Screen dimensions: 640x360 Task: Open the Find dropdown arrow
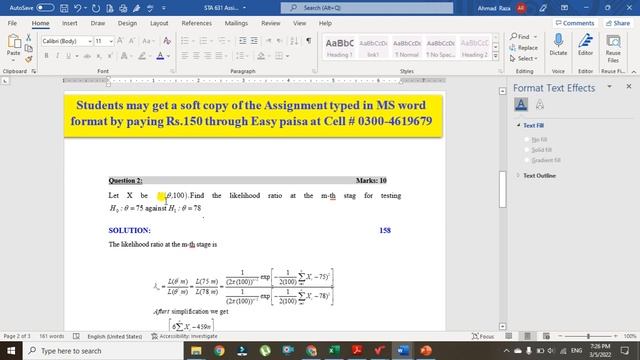pyautogui.click(x=536, y=37)
